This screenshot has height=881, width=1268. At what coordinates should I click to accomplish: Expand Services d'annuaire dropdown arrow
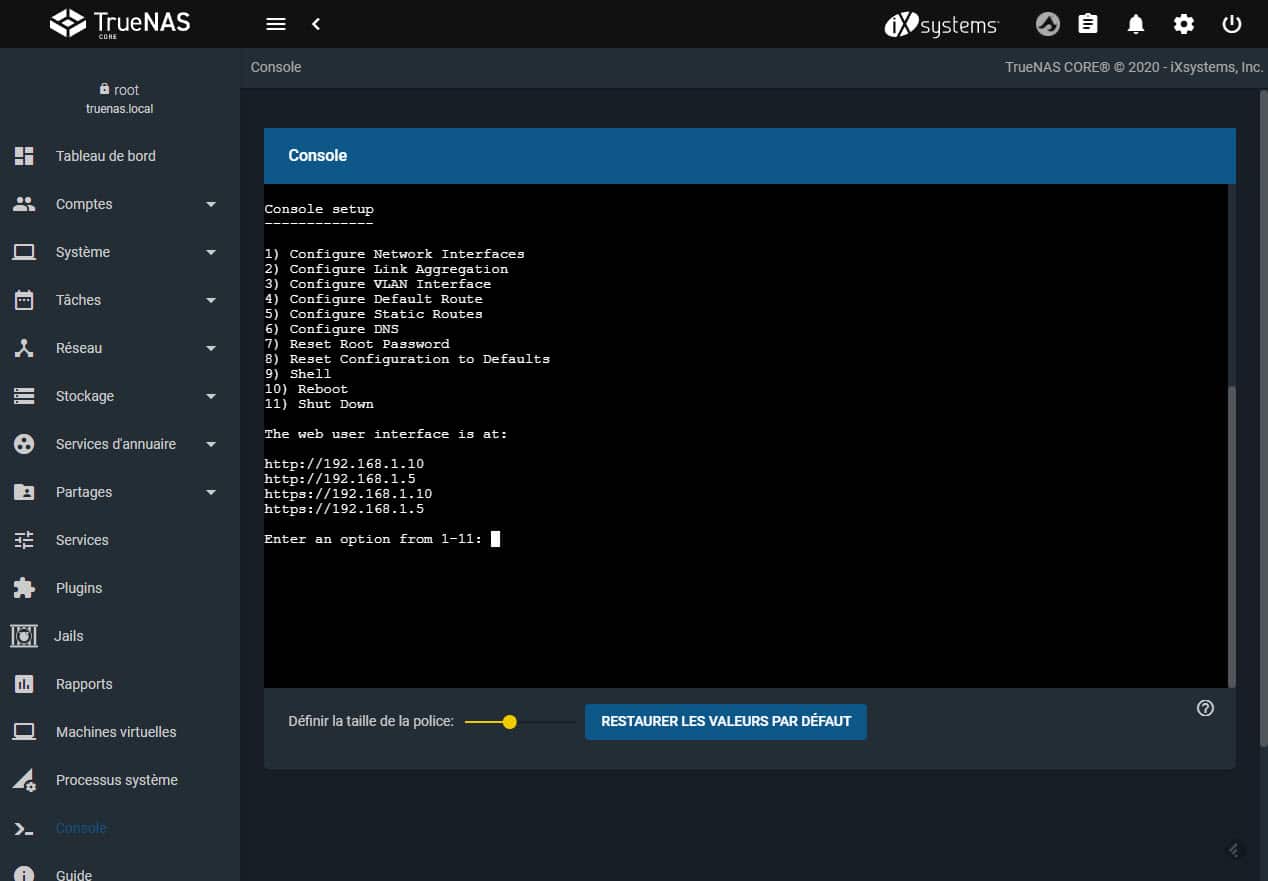pos(211,444)
